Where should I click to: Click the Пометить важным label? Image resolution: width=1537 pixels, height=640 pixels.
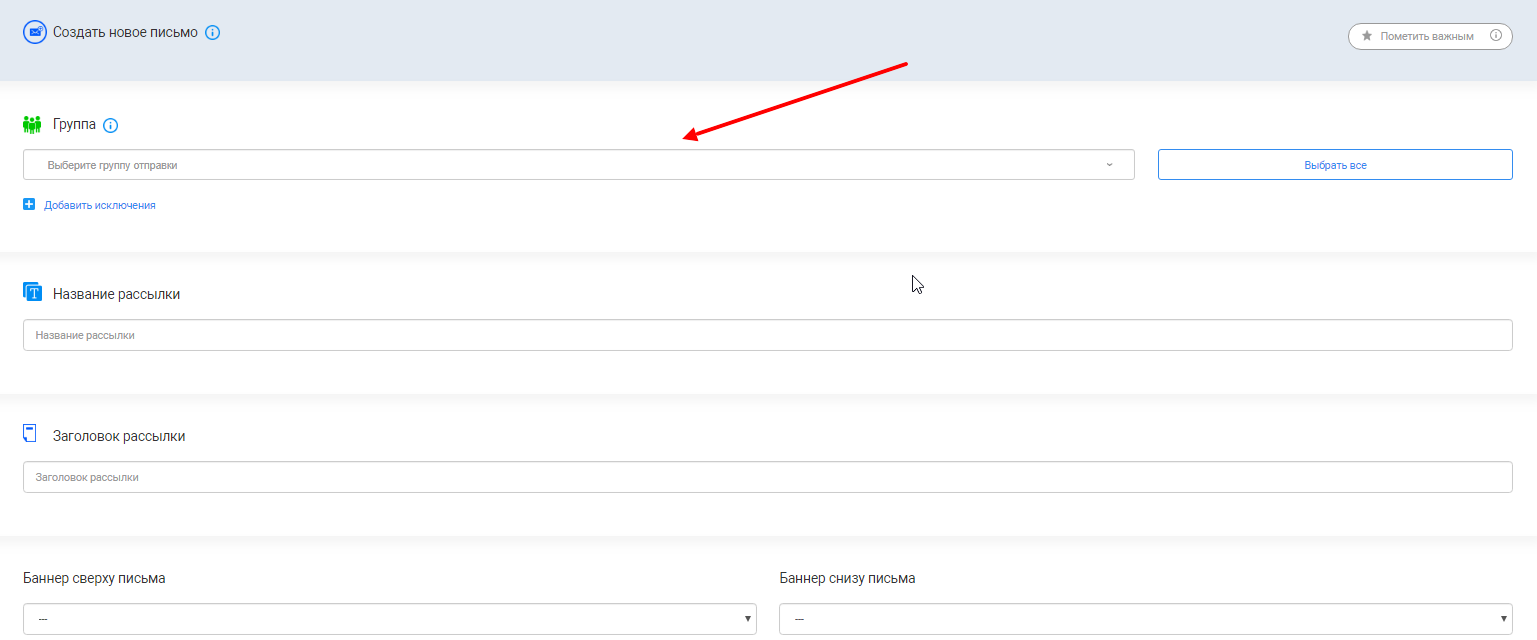click(x=1427, y=36)
